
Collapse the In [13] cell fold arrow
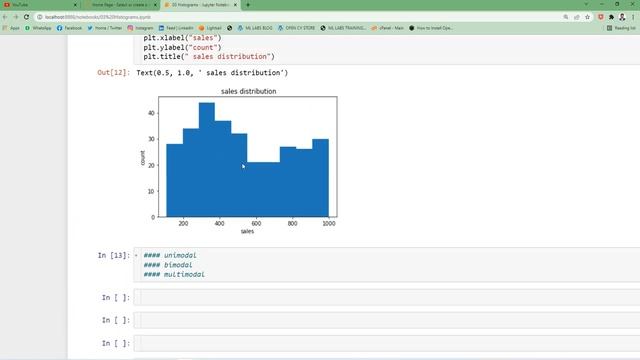tap(136, 256)
